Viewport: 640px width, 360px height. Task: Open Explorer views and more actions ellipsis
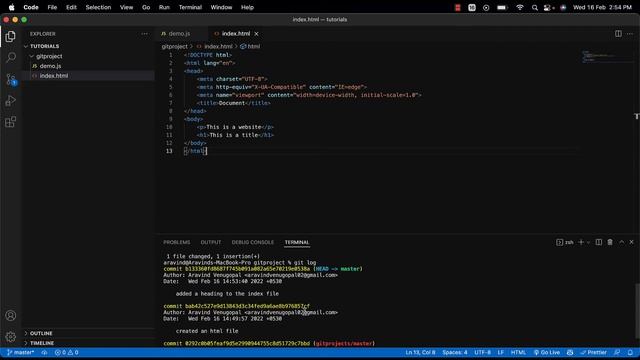pos(144,34)
